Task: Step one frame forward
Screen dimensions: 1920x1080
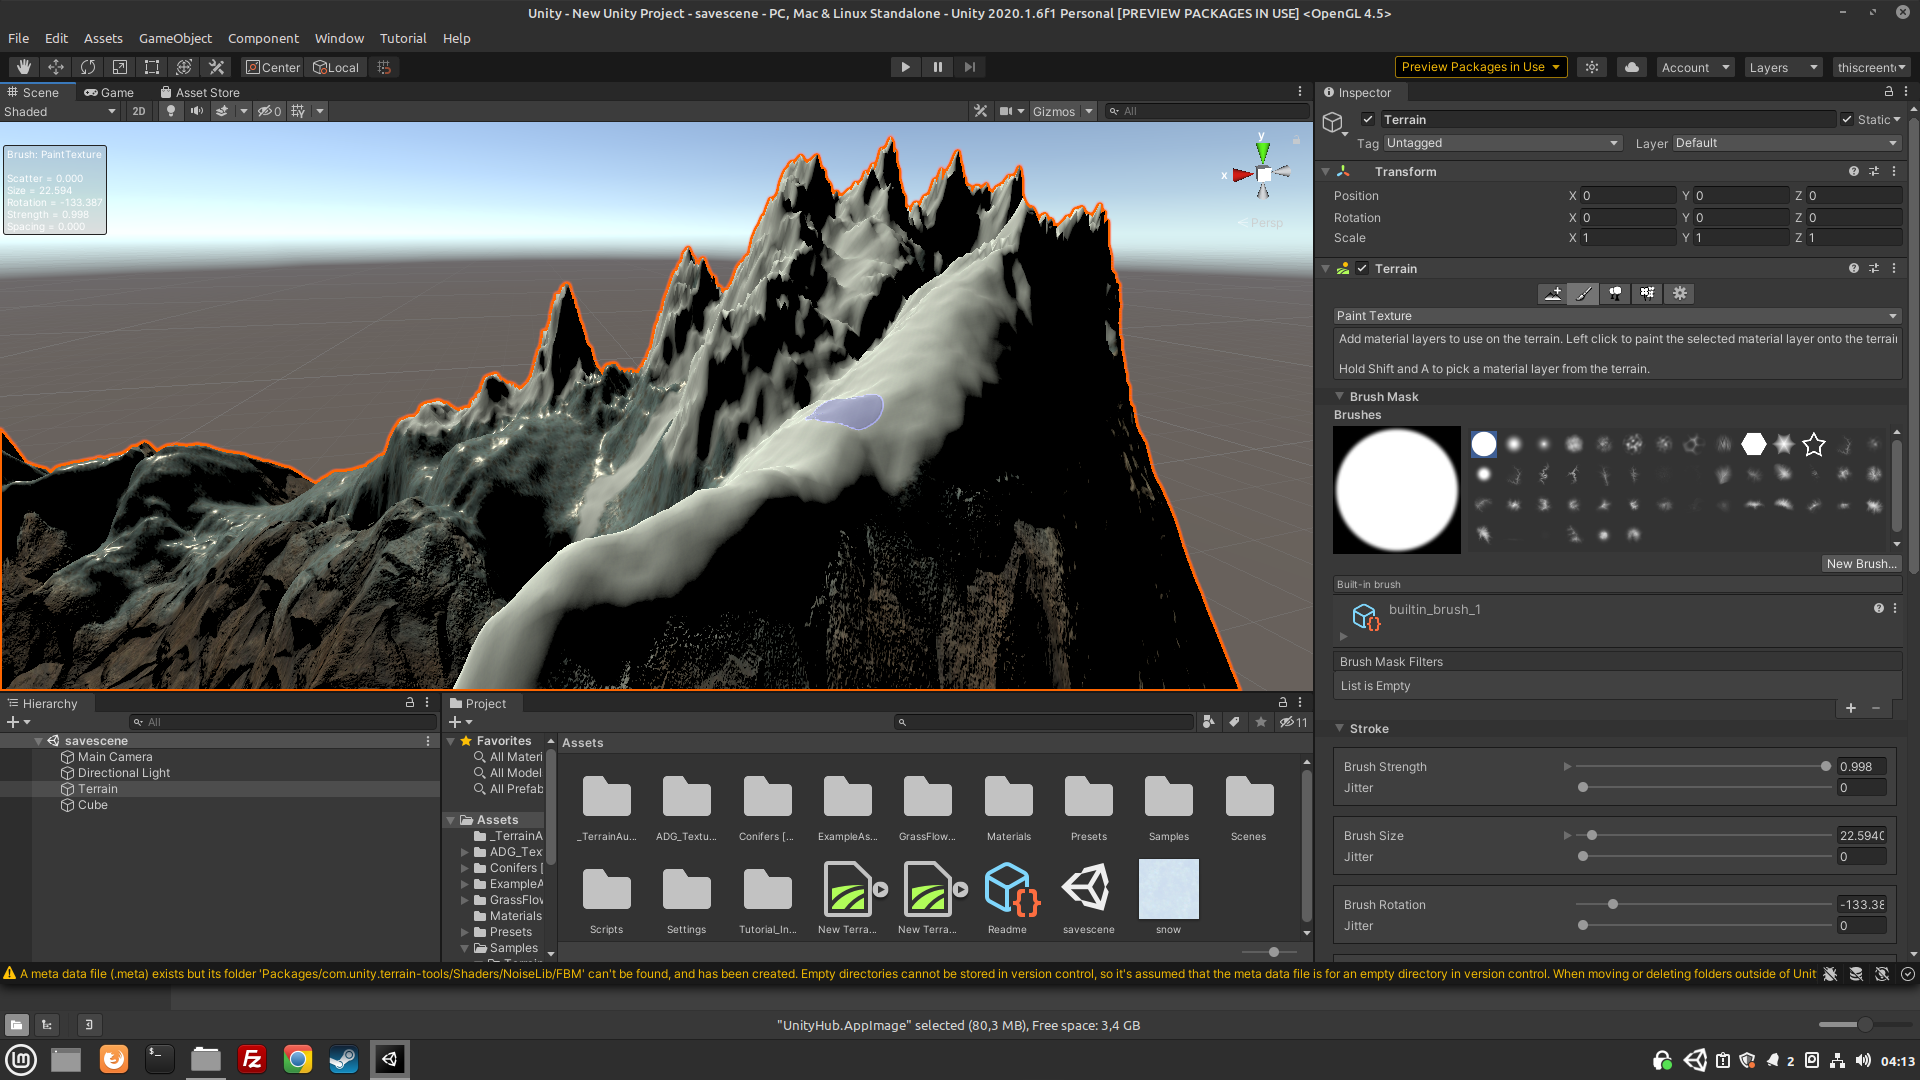Action: [x=969, y=67]
